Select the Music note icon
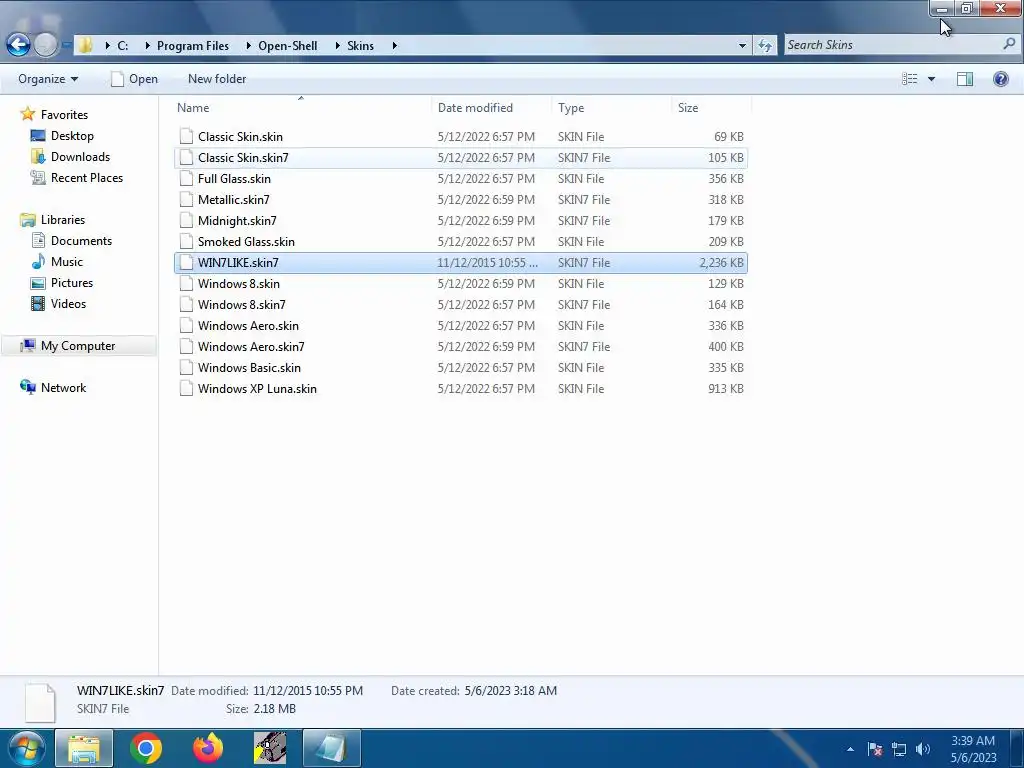 pos(38,262)
